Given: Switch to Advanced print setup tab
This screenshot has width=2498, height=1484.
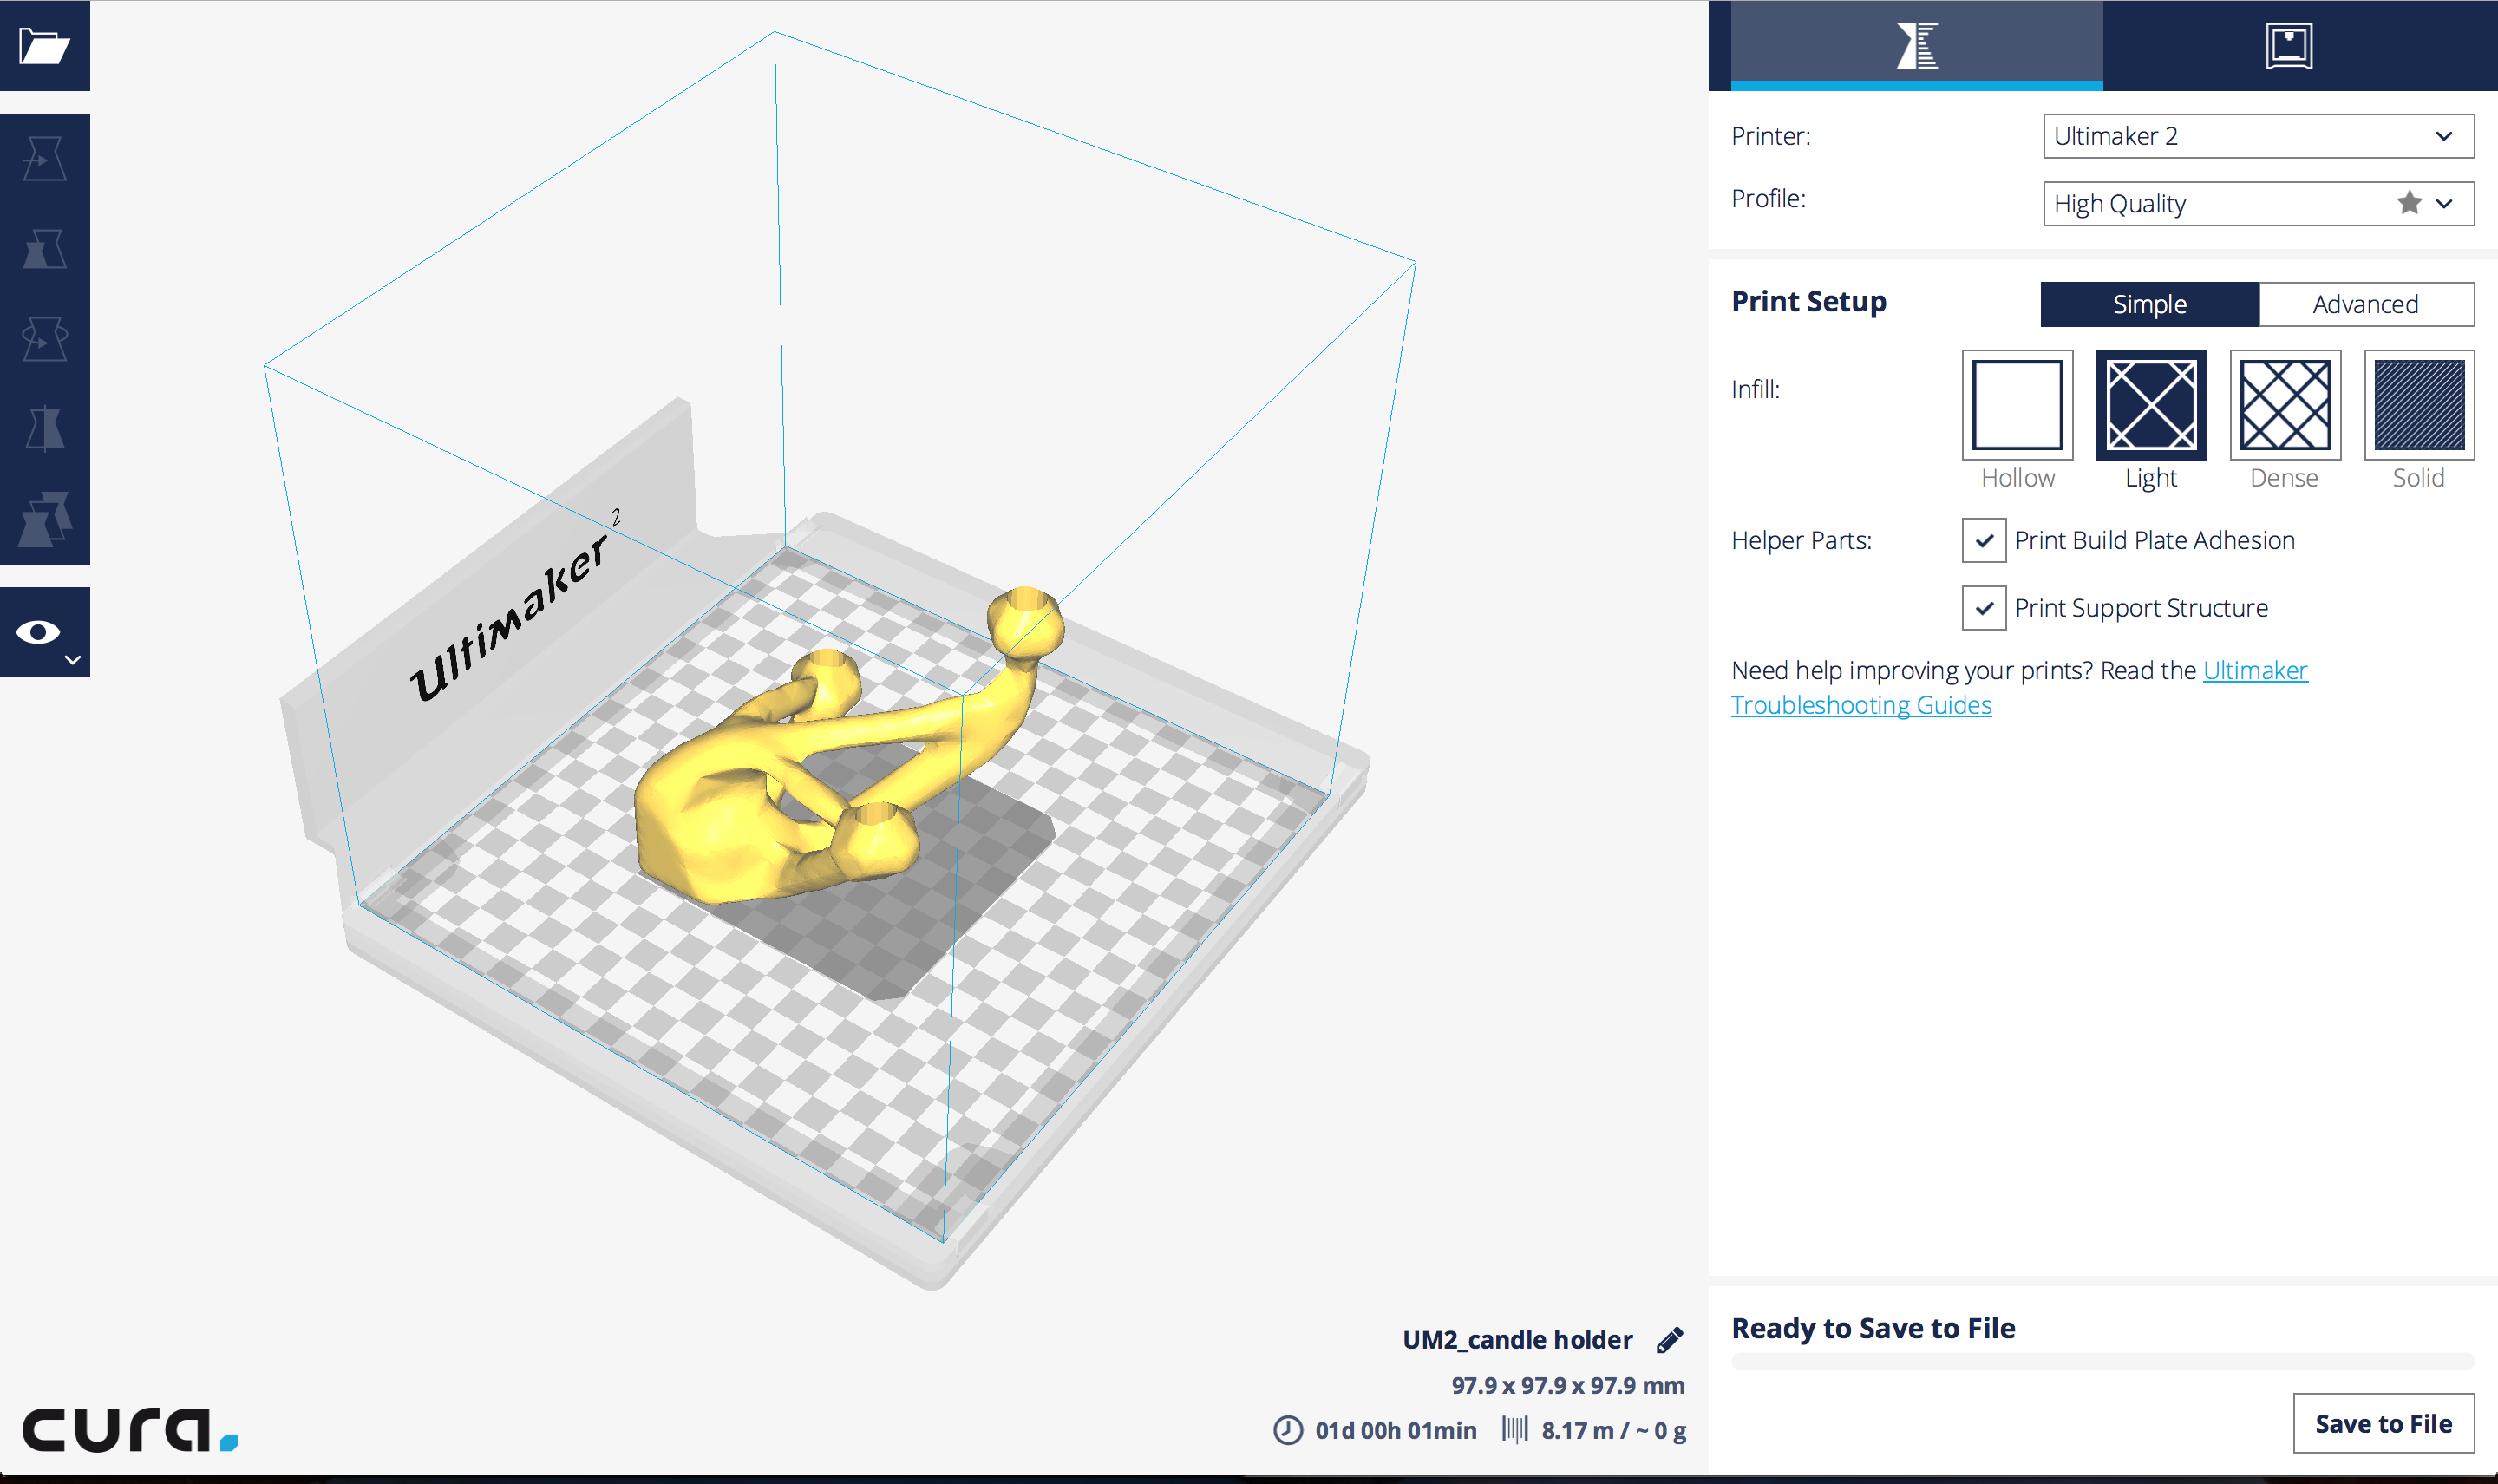Looking at the screenshot, I should tap(2364, 302).
